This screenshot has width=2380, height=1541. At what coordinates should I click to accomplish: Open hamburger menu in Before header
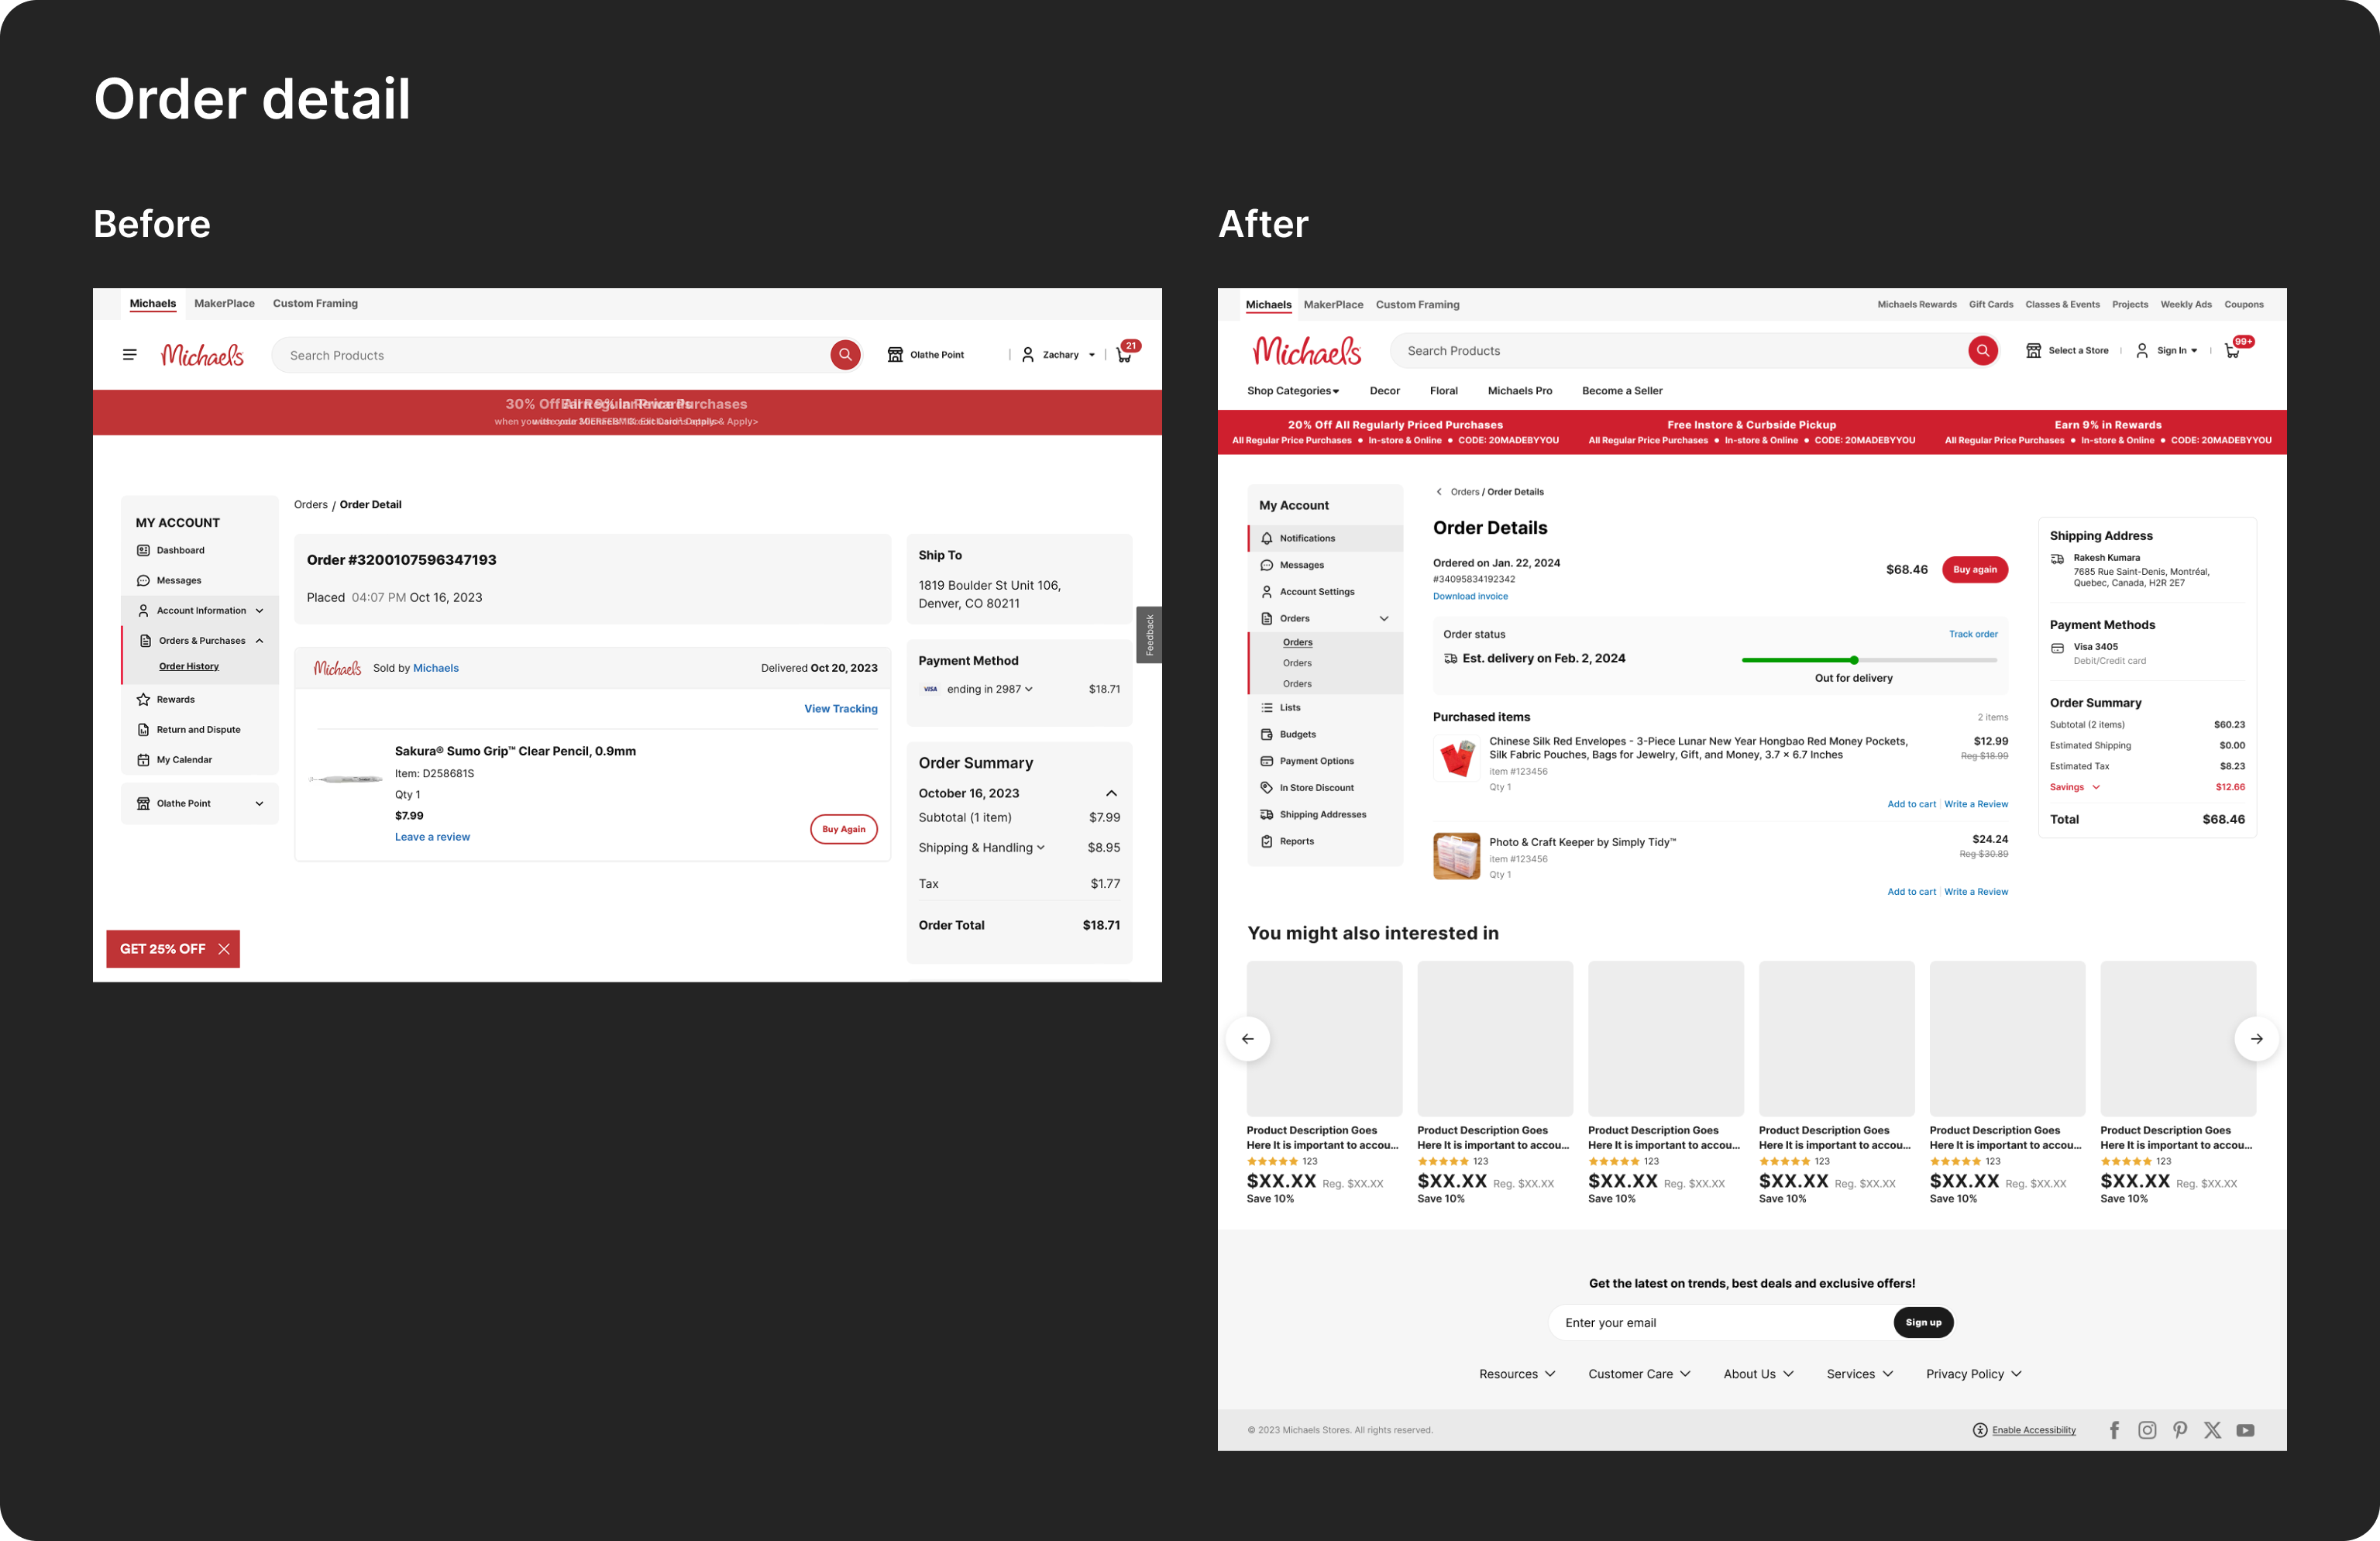tap(129, 355)
